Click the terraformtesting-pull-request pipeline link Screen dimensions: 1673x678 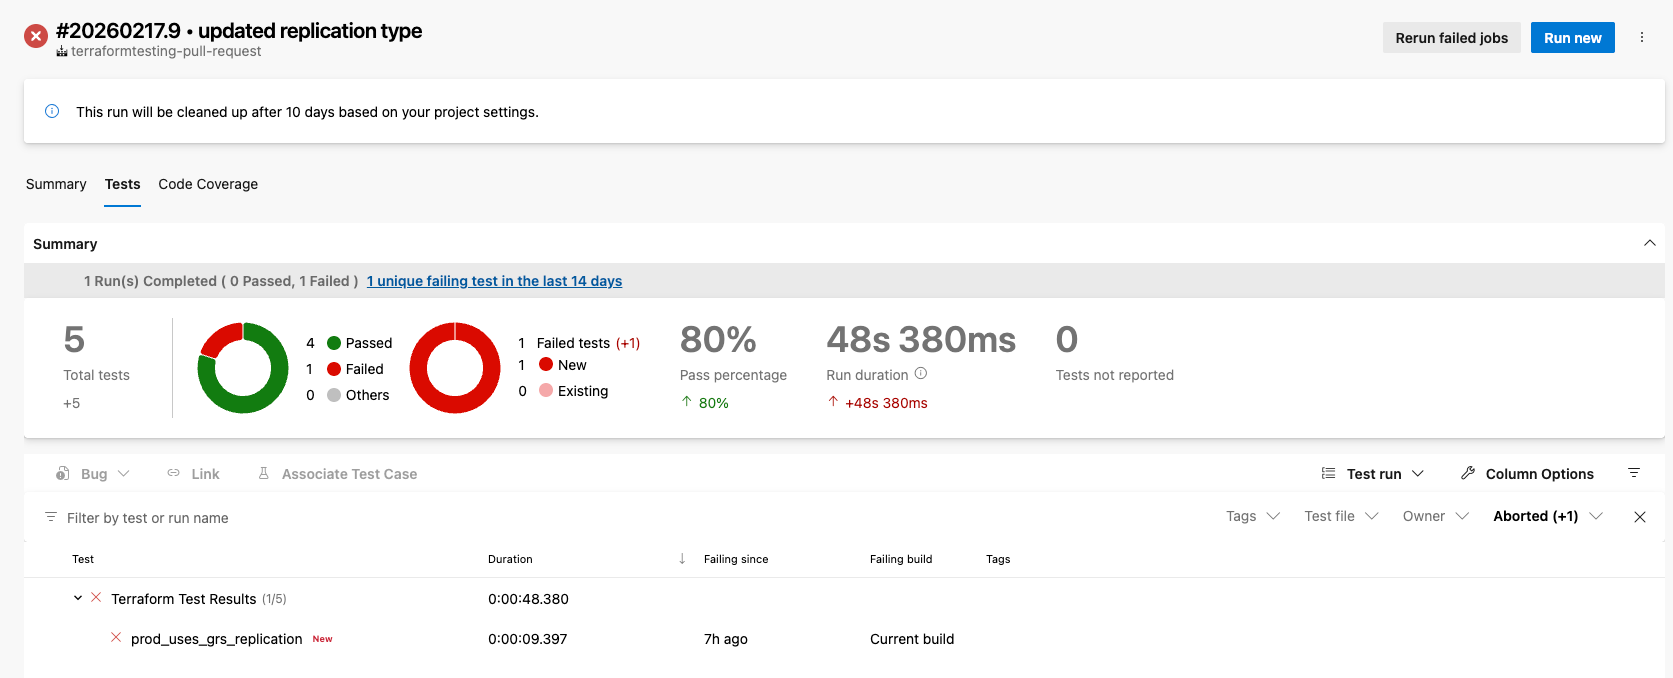pos(166,52)
